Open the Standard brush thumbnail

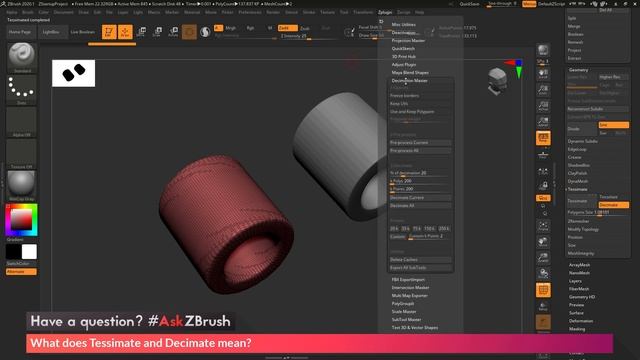(22, 57)
